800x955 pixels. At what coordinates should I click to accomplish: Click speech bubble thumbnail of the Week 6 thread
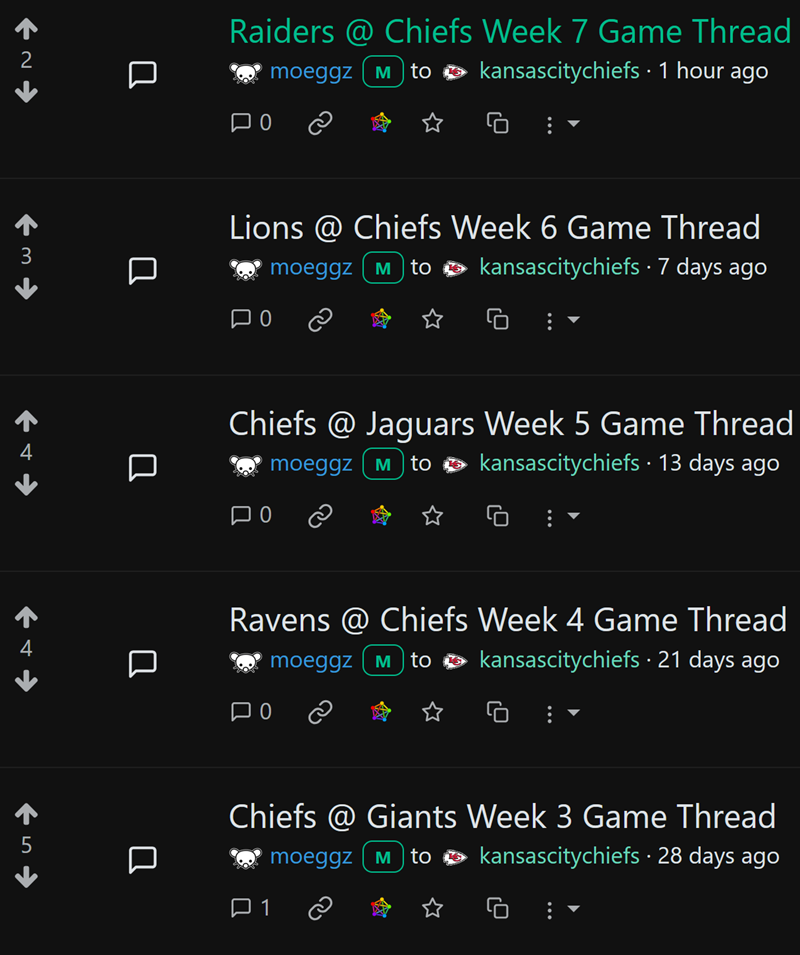tap(143, 270)
